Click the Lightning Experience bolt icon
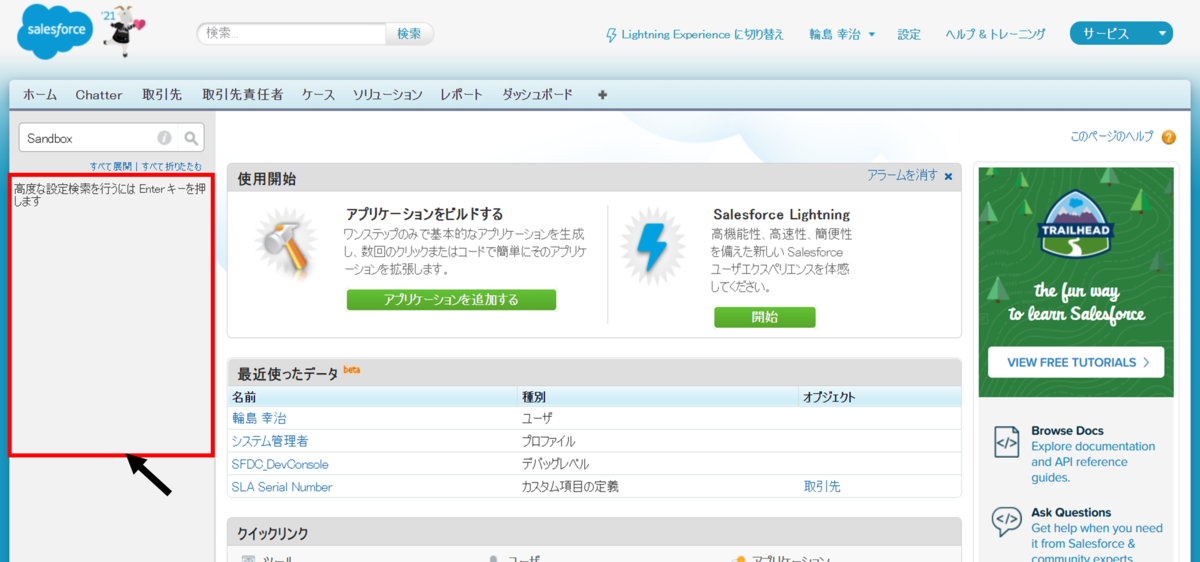Viewport: 1200px width, 562px height. point(612,35)
